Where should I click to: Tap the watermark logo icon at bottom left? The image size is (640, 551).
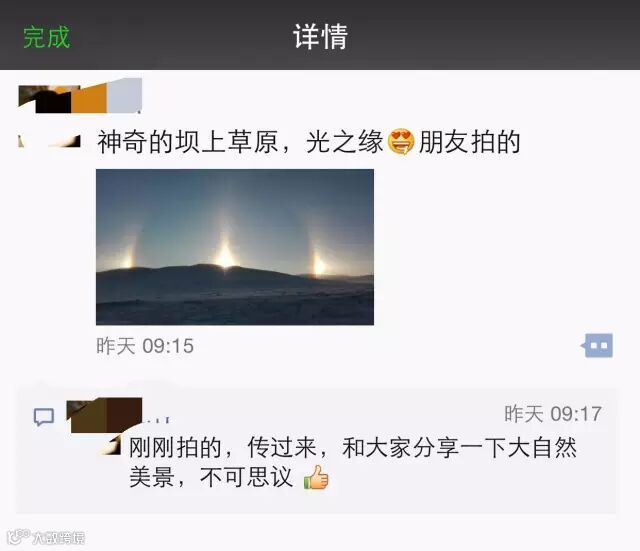(18, 537)
